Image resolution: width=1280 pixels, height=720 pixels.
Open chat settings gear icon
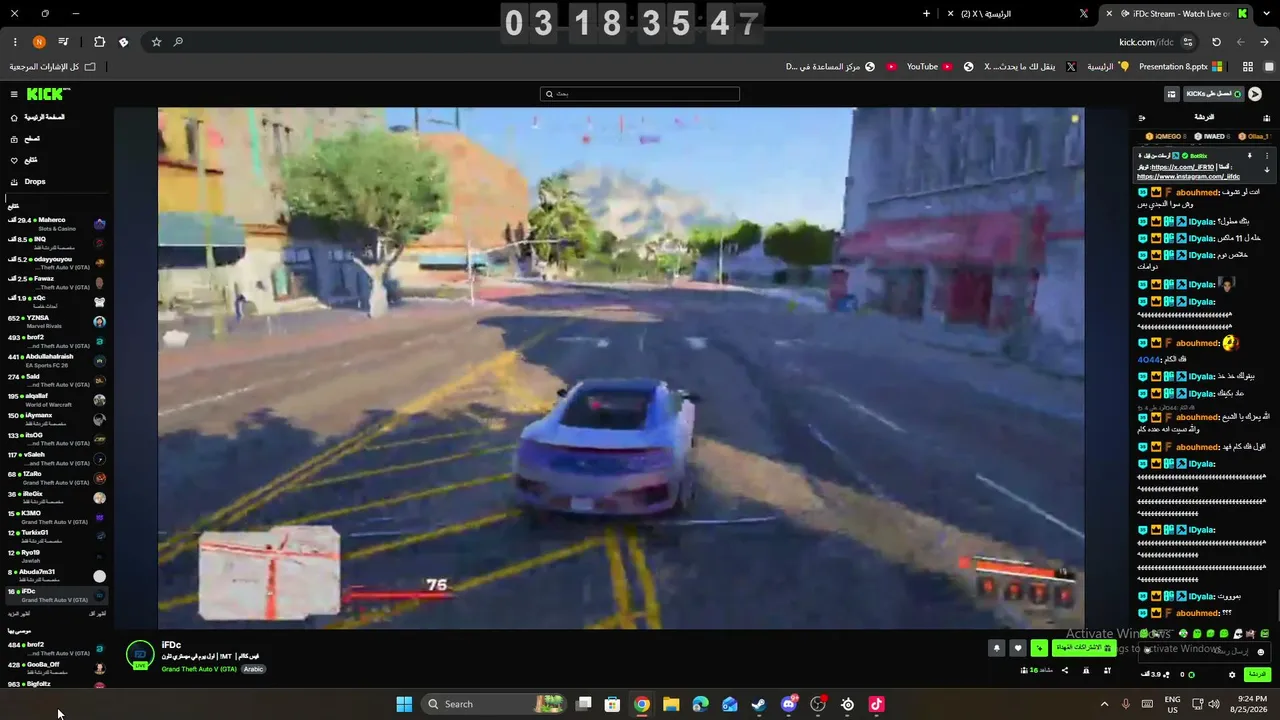click(x=1232, y=675)
